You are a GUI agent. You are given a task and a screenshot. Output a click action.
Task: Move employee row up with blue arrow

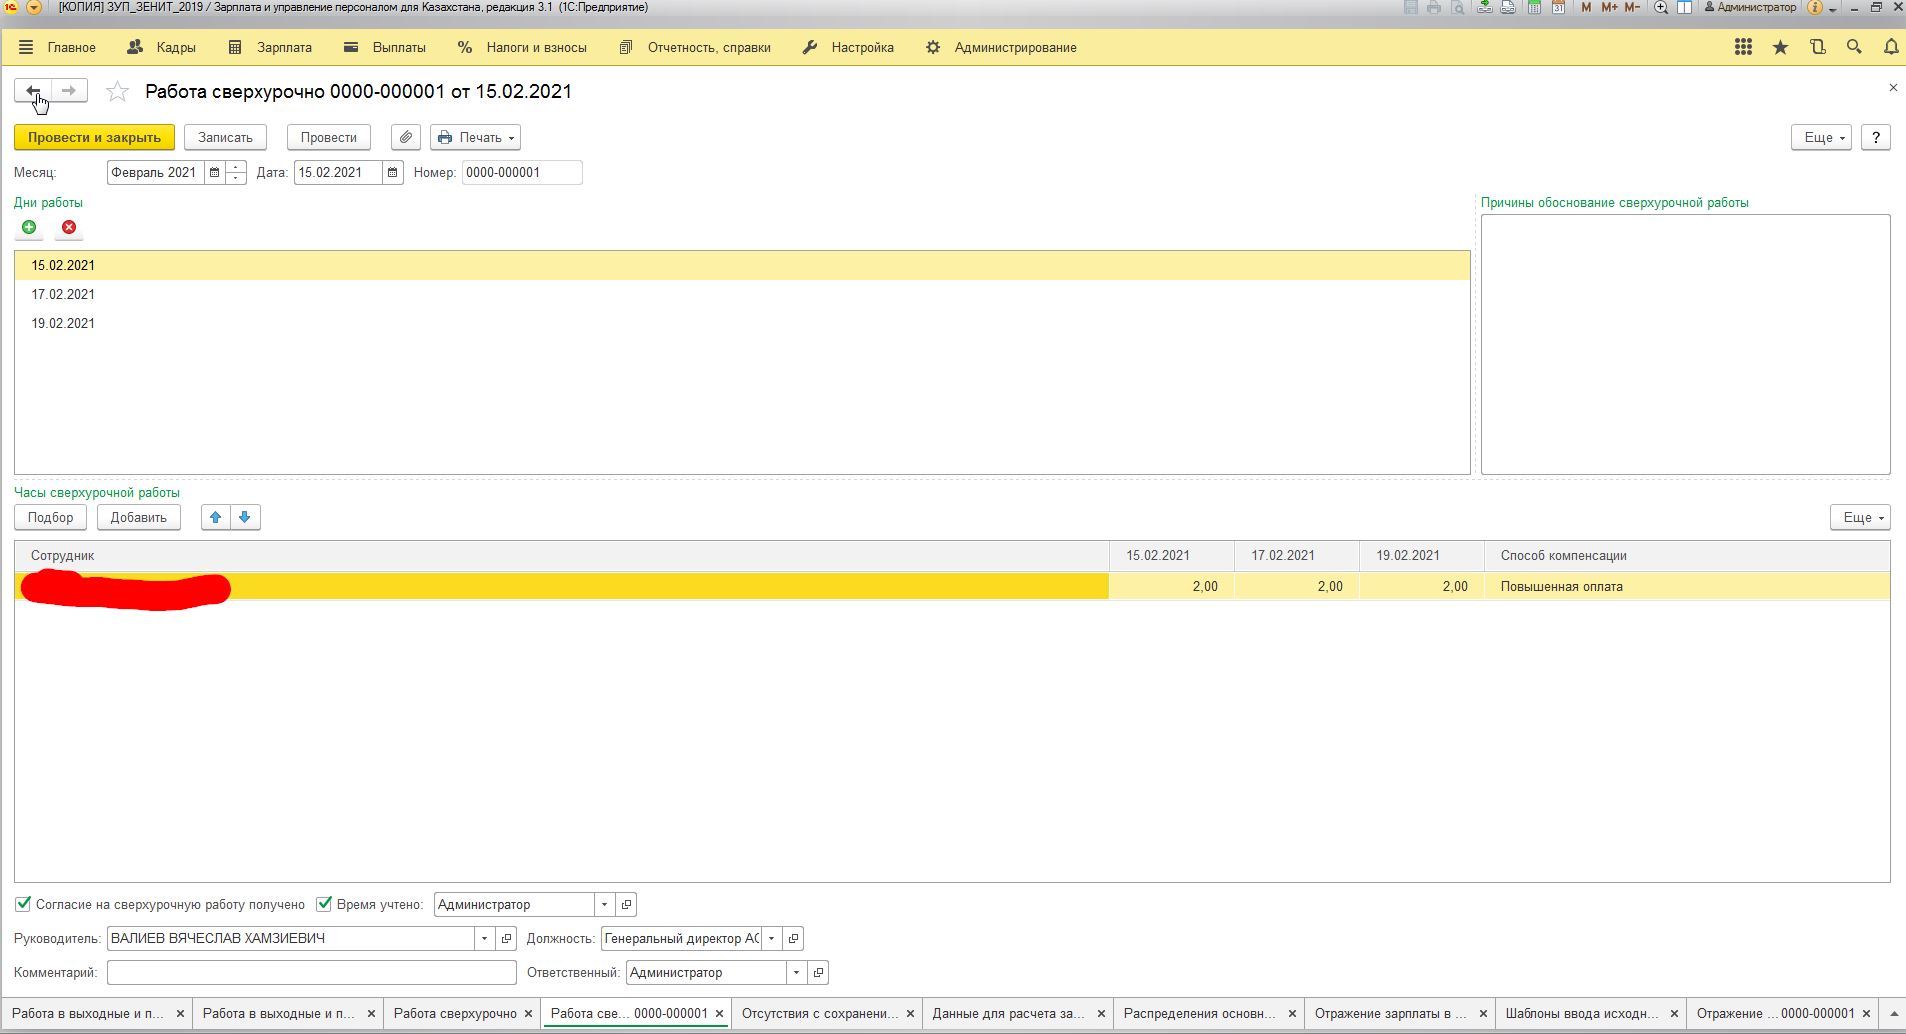click(x=215, y=517)
